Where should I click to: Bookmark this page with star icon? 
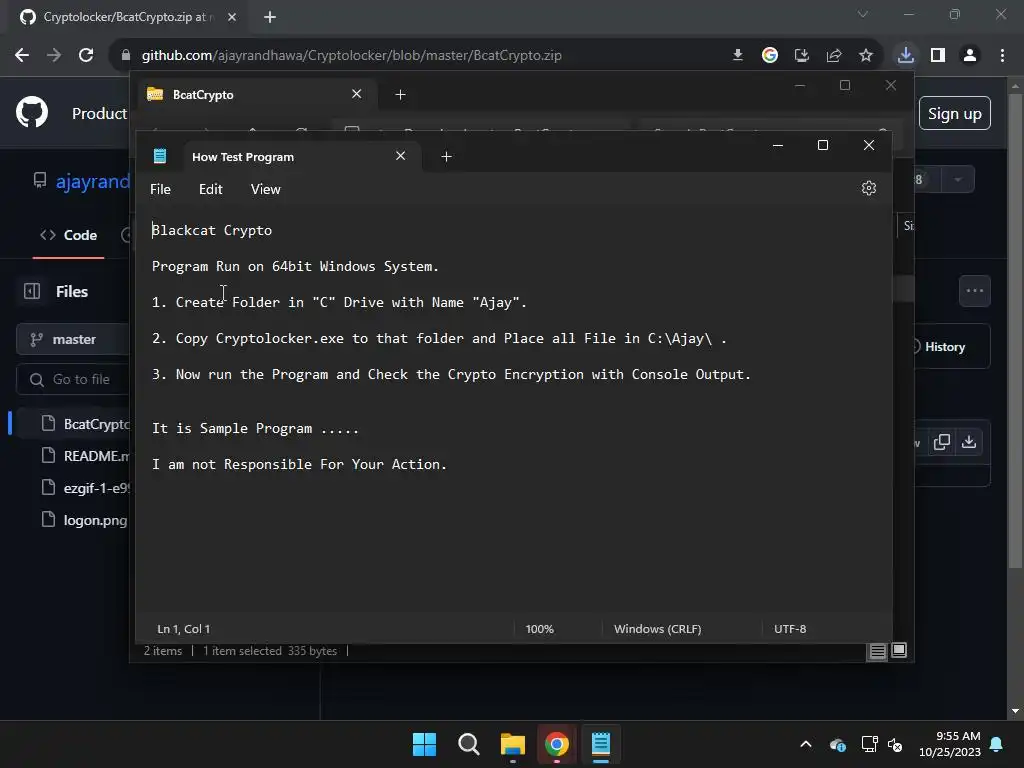coord(866,56)
